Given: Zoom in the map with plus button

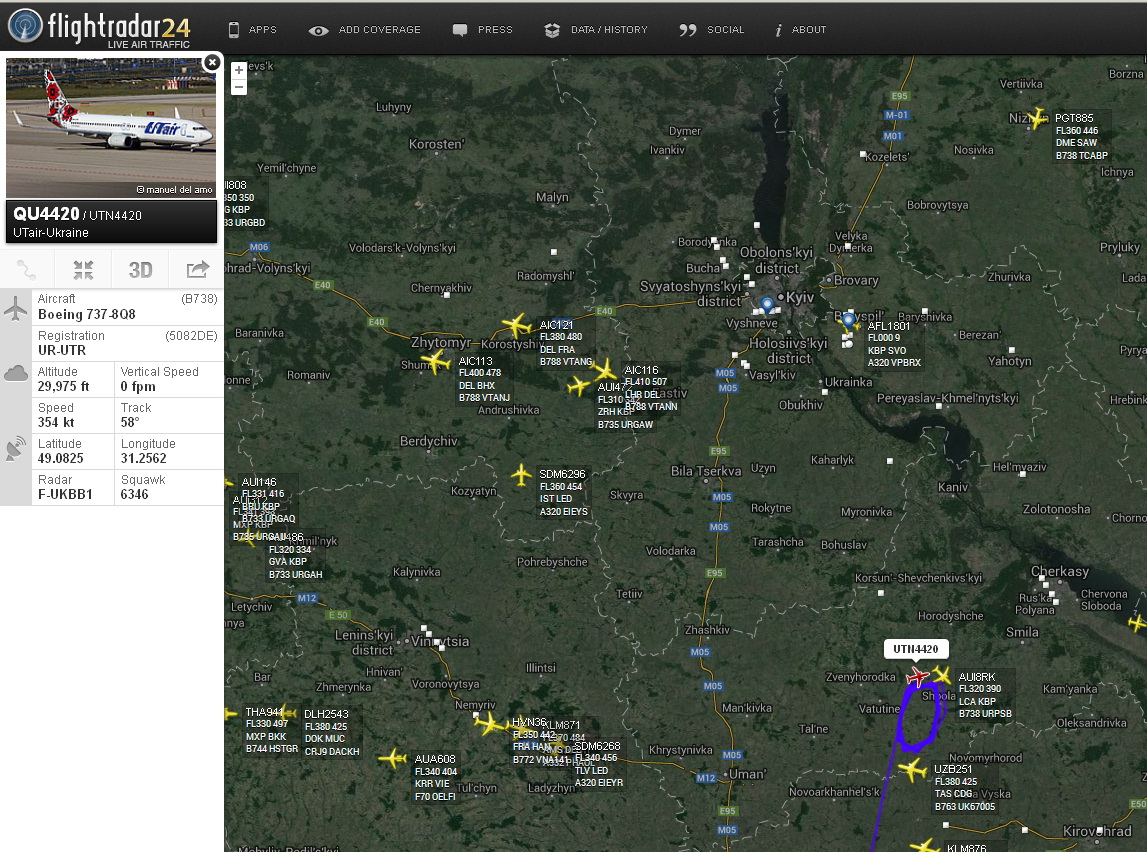Looking at the screenshot, I should coord(239,70).
